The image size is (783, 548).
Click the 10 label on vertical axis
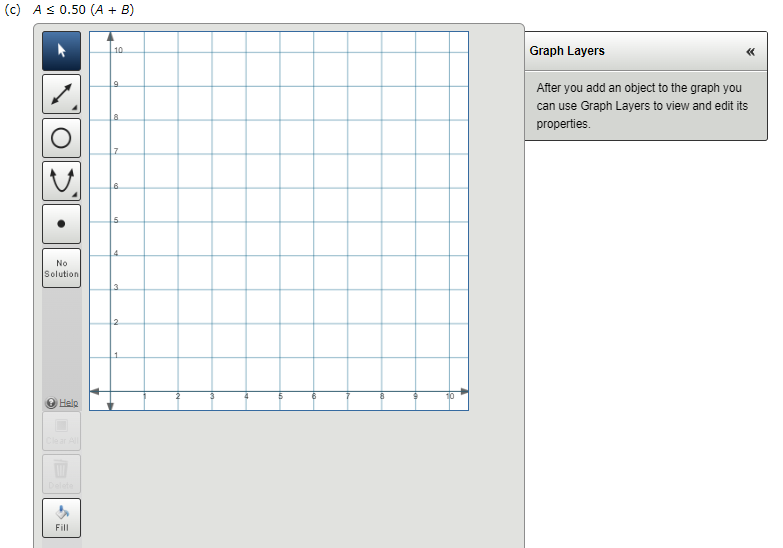[118, 50]
